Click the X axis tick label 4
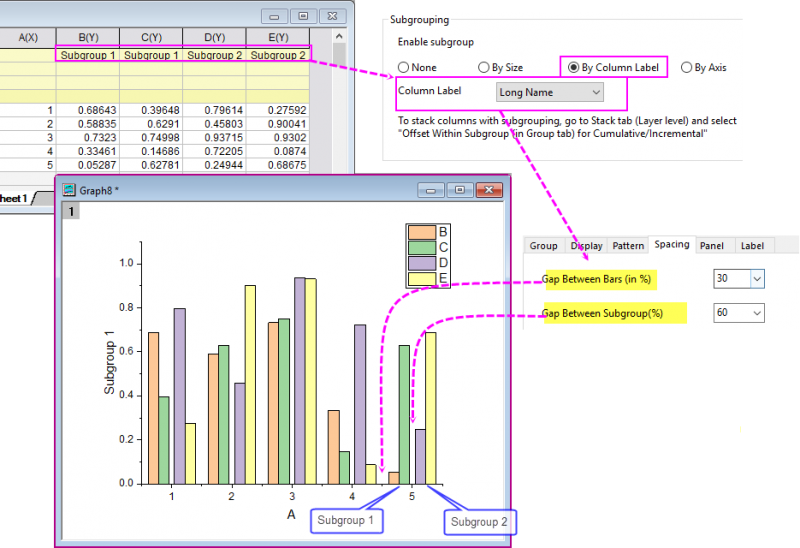 point(352,496)
